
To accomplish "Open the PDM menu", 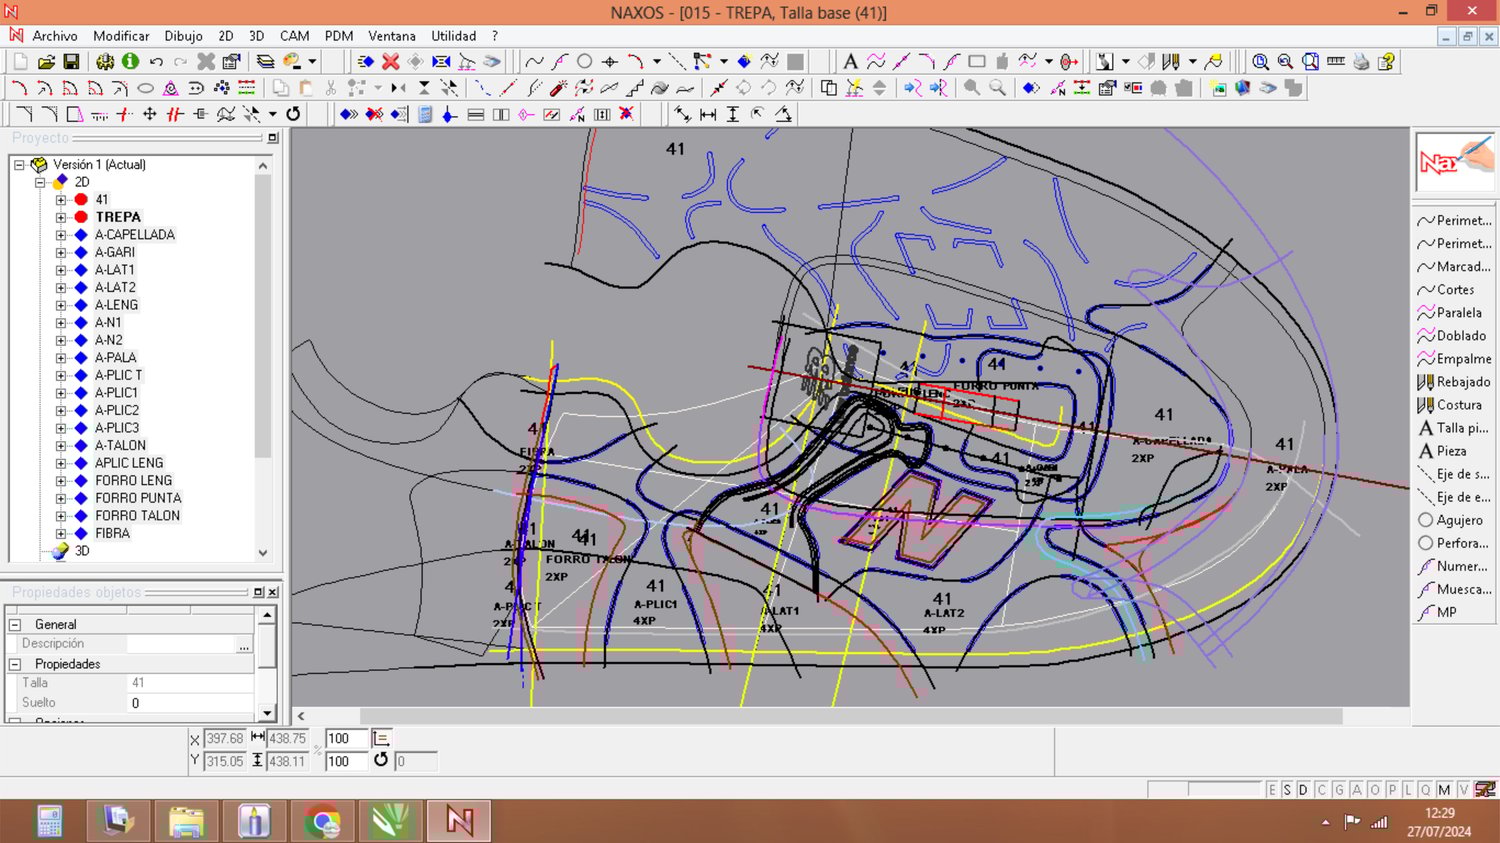I will (339, 36).
